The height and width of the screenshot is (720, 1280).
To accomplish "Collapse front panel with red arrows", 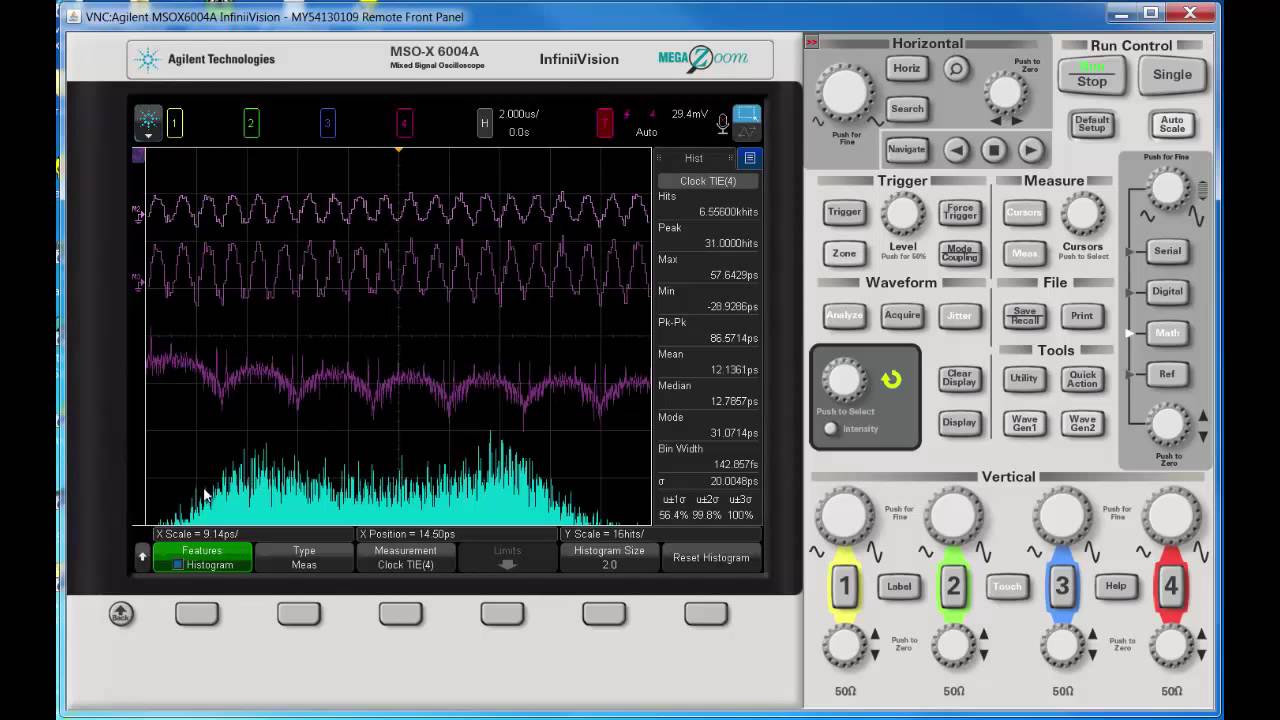I will 812,42.
